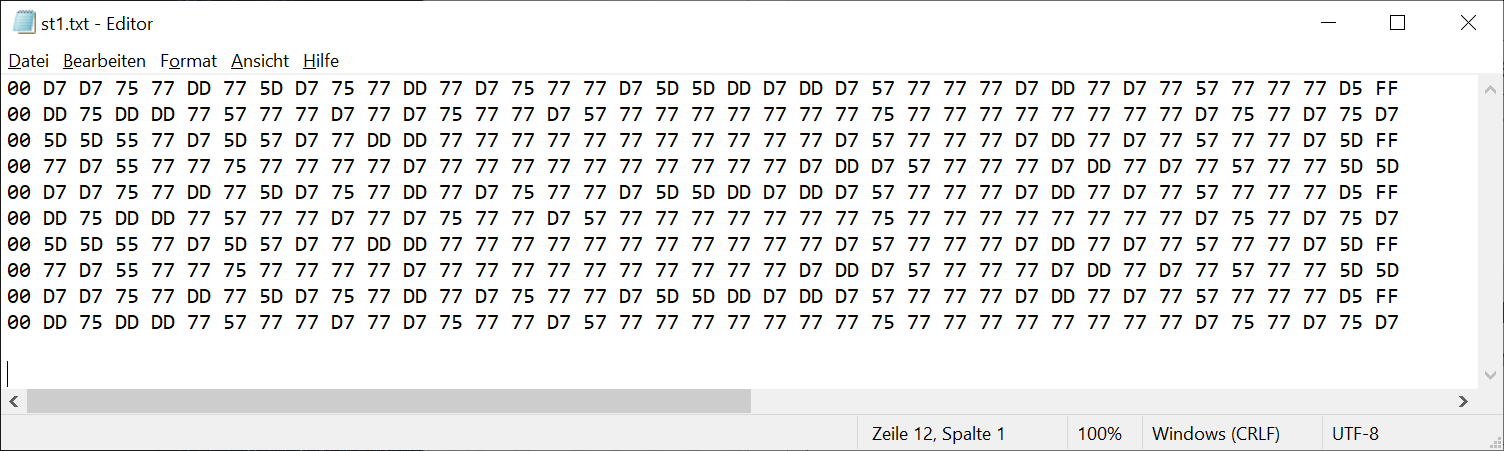Open the Bearbeiten menu
Screen dimensions: 1504x451
click(104, 61)
